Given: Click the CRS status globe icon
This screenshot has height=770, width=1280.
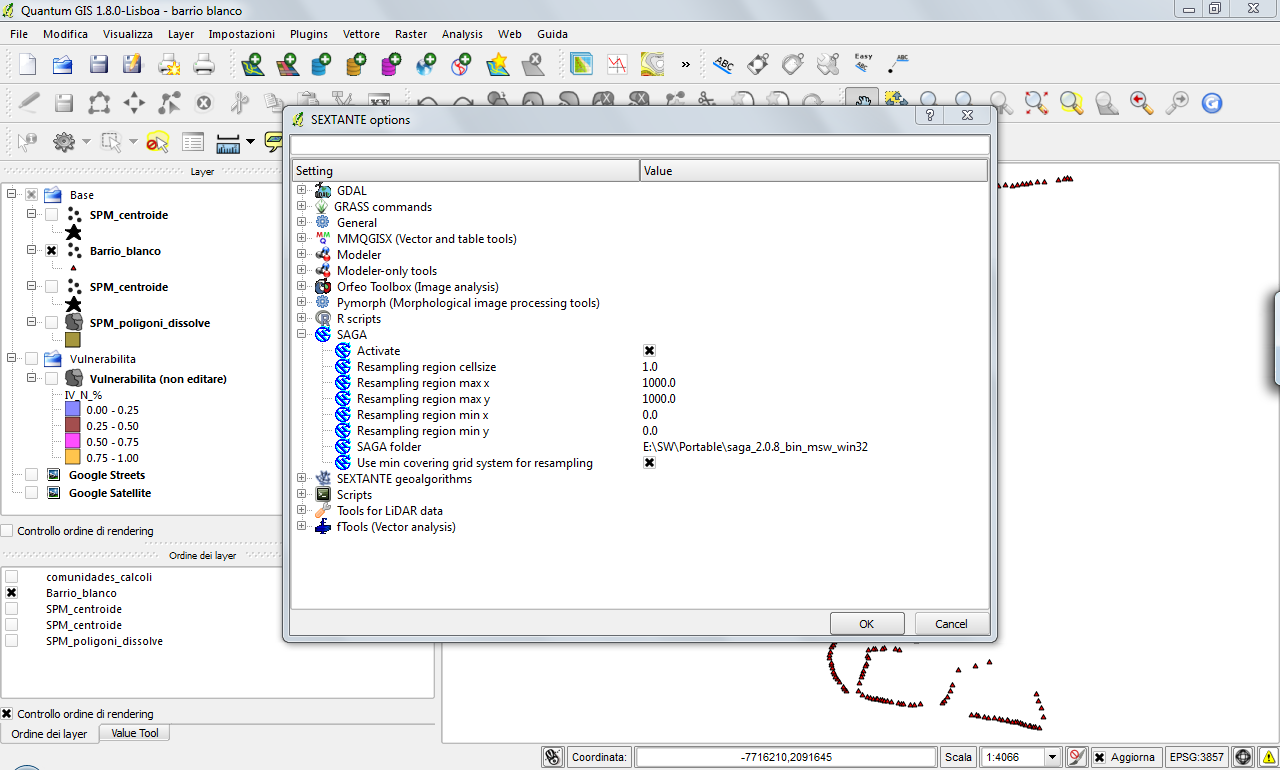Looking at the screenshot, I should tap(1243, 757).
